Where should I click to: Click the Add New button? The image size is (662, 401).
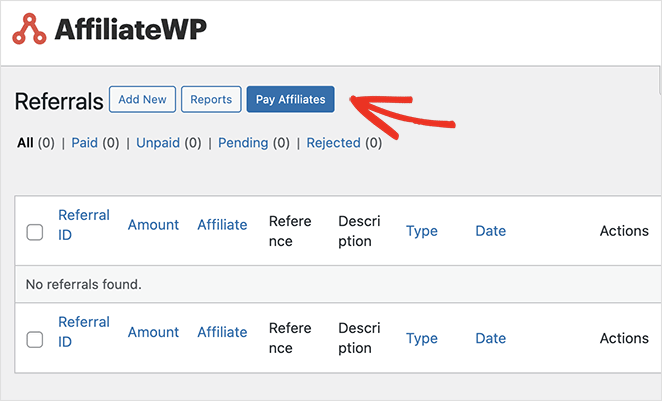142,99
